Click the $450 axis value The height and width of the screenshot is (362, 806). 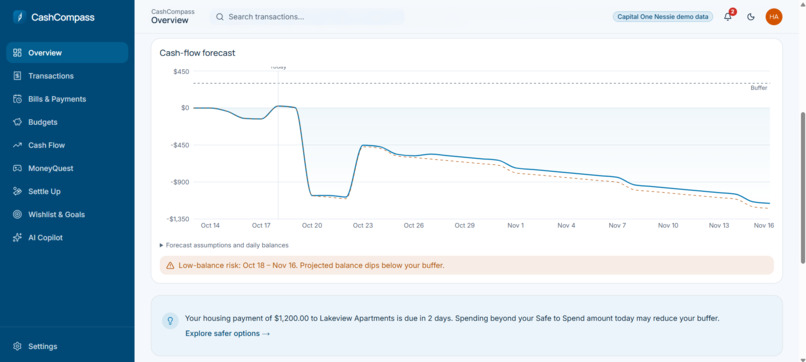181,71
